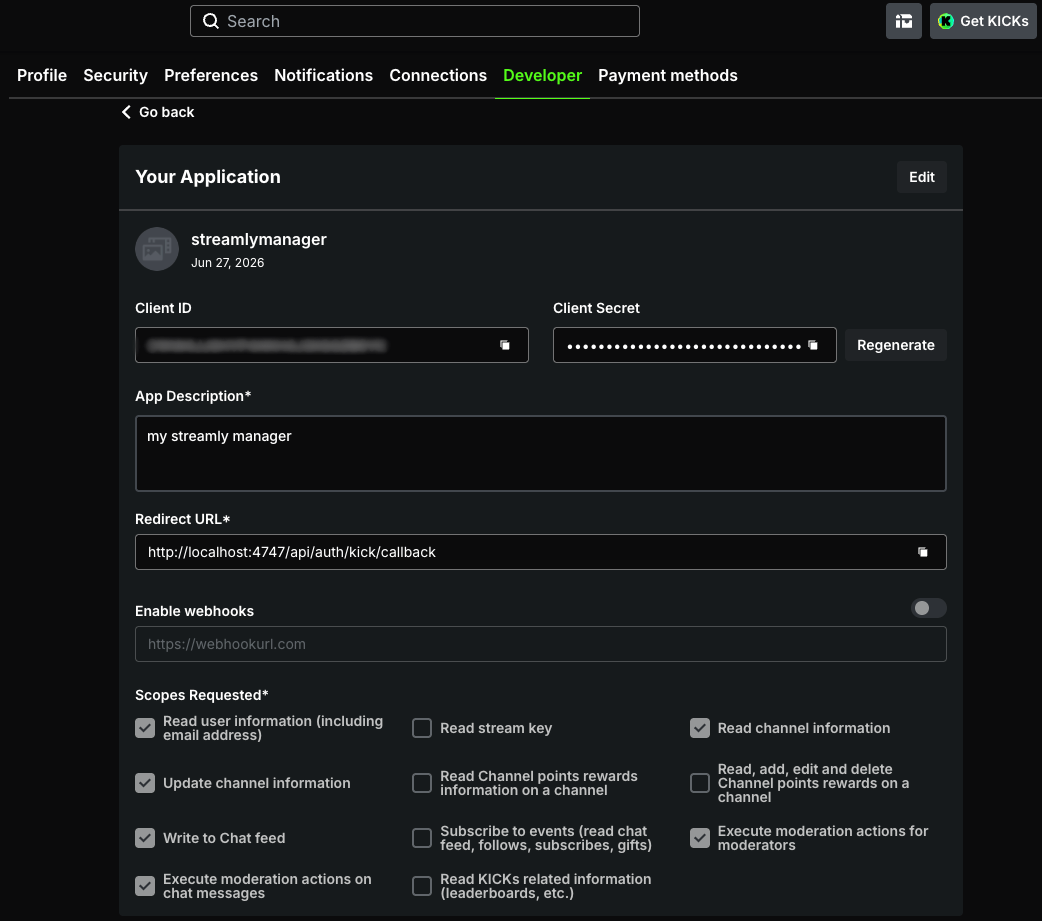Click the App Description text area

pos(540,453)
